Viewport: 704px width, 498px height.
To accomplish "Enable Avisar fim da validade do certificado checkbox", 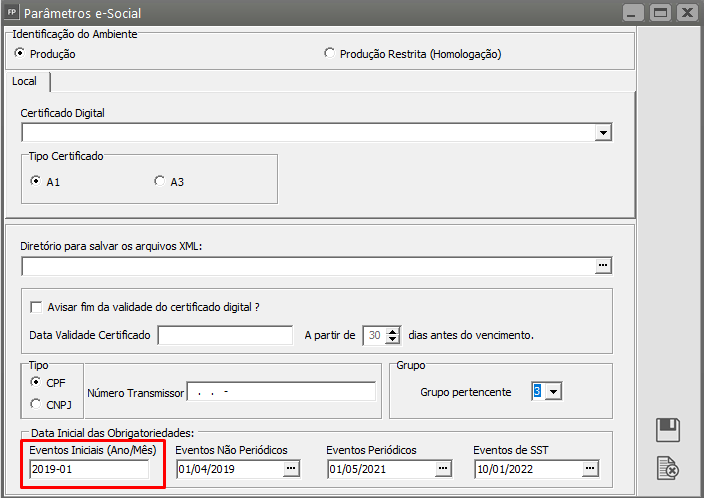I will click(x=36, y=307).
